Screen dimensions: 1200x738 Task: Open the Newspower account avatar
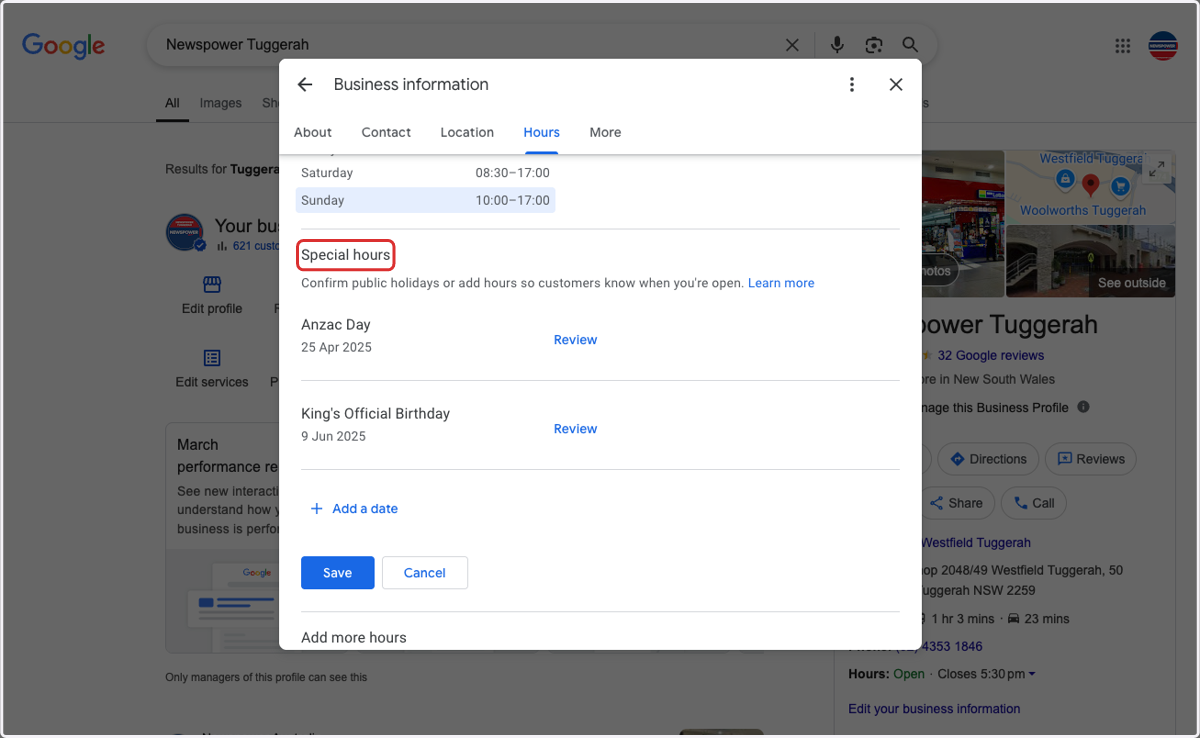coord(1163,46)
